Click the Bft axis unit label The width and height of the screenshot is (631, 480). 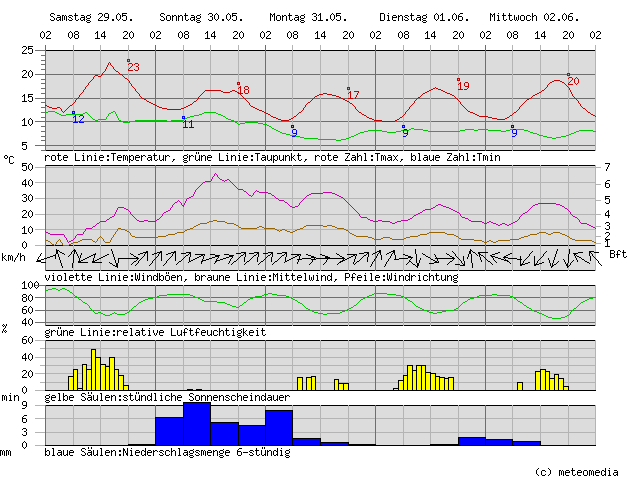coord(617,254)
